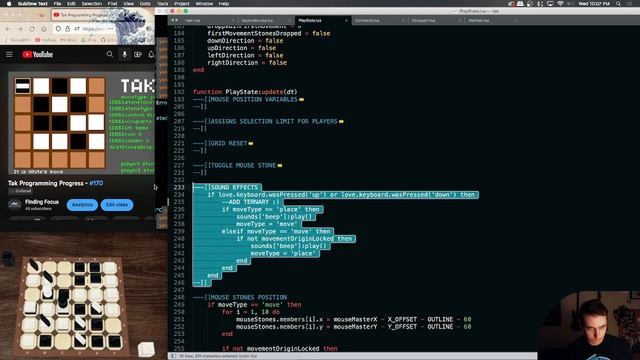Close the PlayState.lua tab

[x=346, y=20]
